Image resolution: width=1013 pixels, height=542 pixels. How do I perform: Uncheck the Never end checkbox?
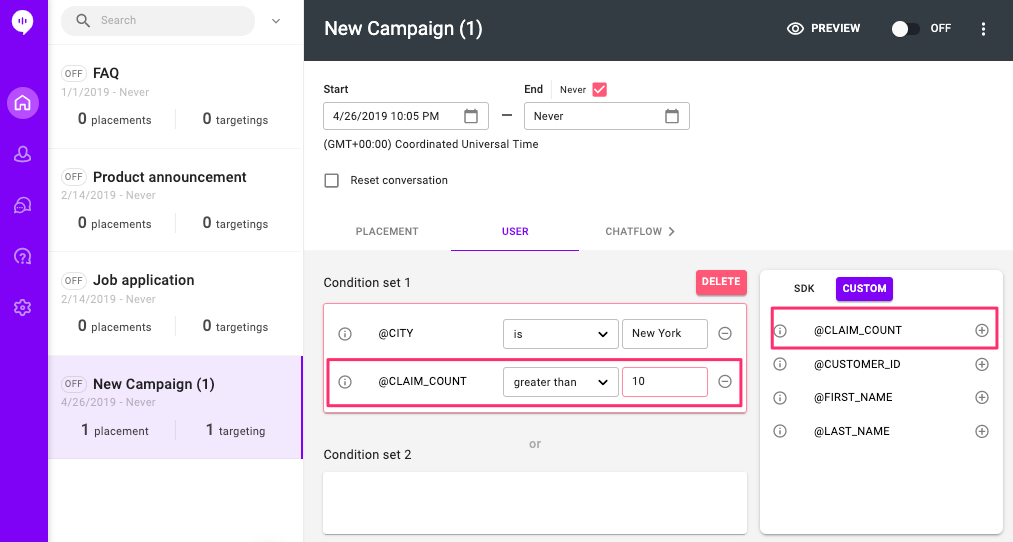click(600, 90)
